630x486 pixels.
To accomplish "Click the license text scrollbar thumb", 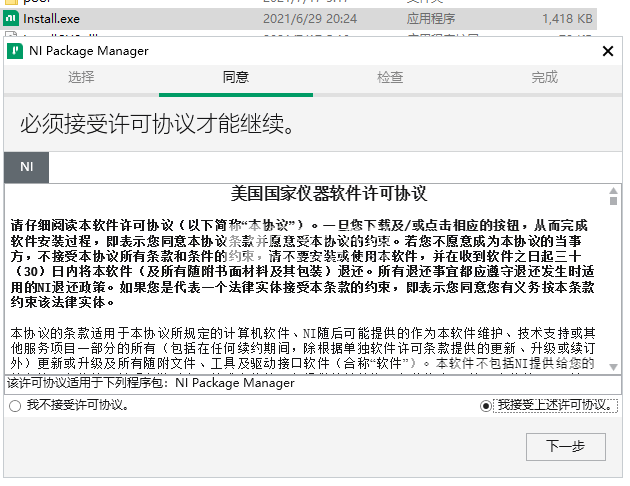I will 613,200.
